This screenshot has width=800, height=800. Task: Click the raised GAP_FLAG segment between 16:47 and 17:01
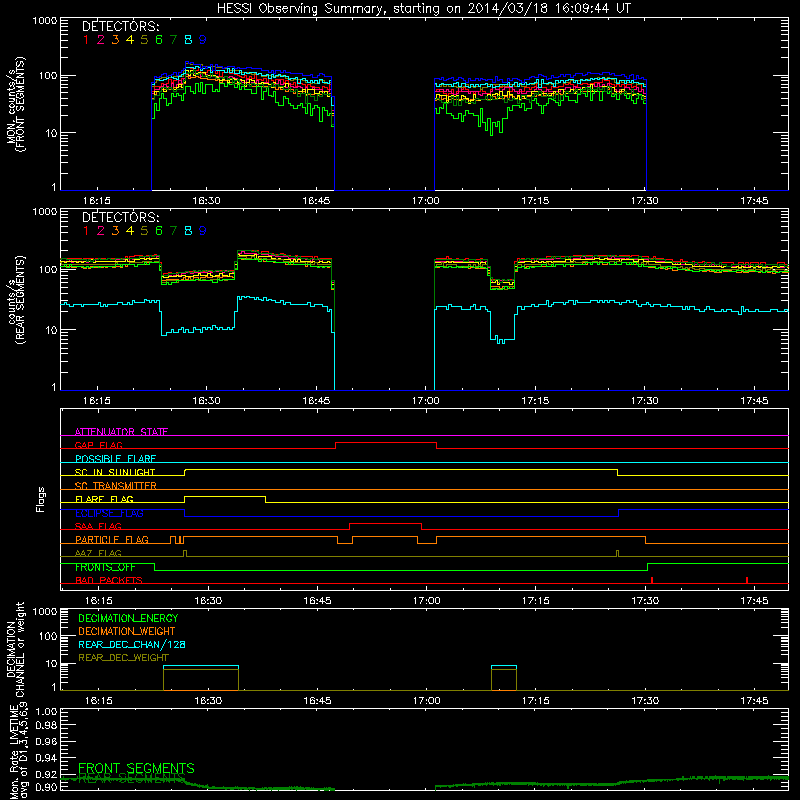point(386,443)
